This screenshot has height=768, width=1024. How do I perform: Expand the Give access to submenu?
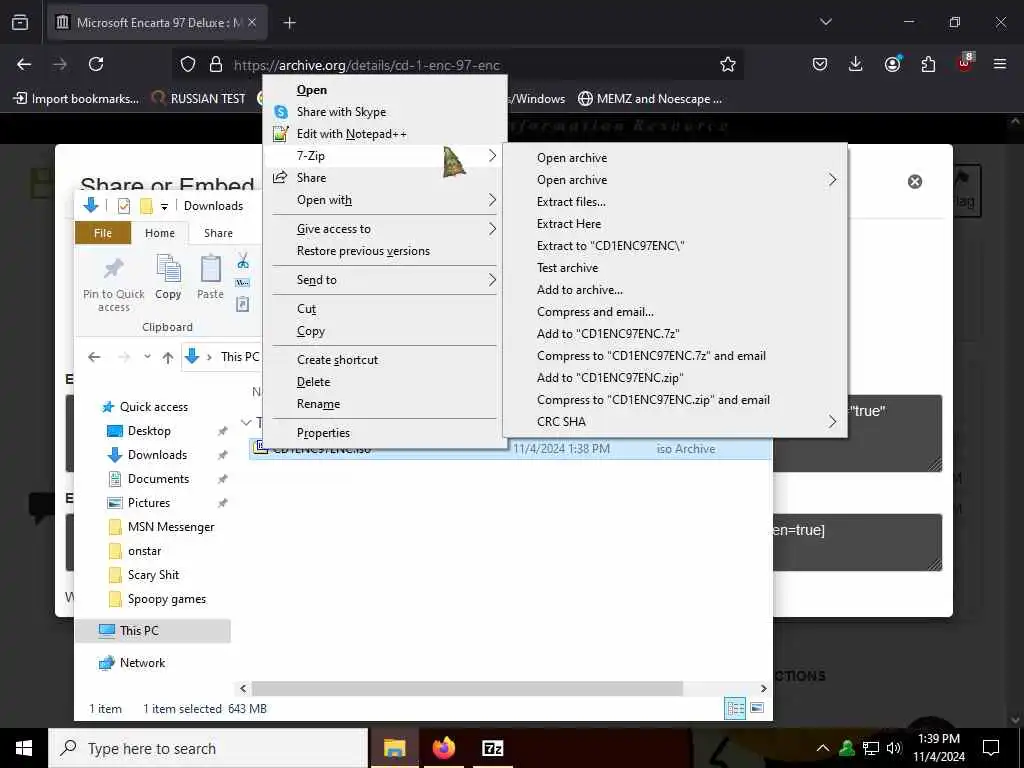tap(385, 229)
